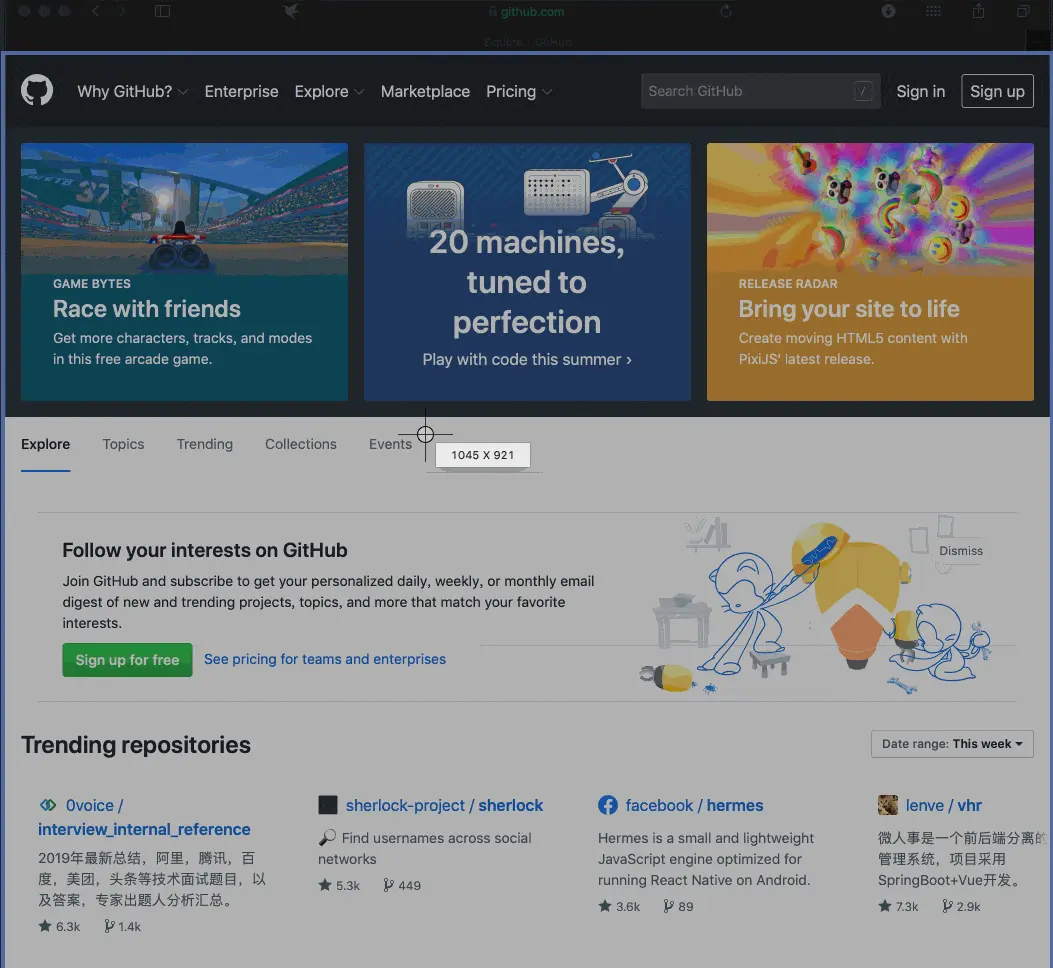Switch to the Topics tab
Screen dimensions: 1053x968
[x=124, y=444]
